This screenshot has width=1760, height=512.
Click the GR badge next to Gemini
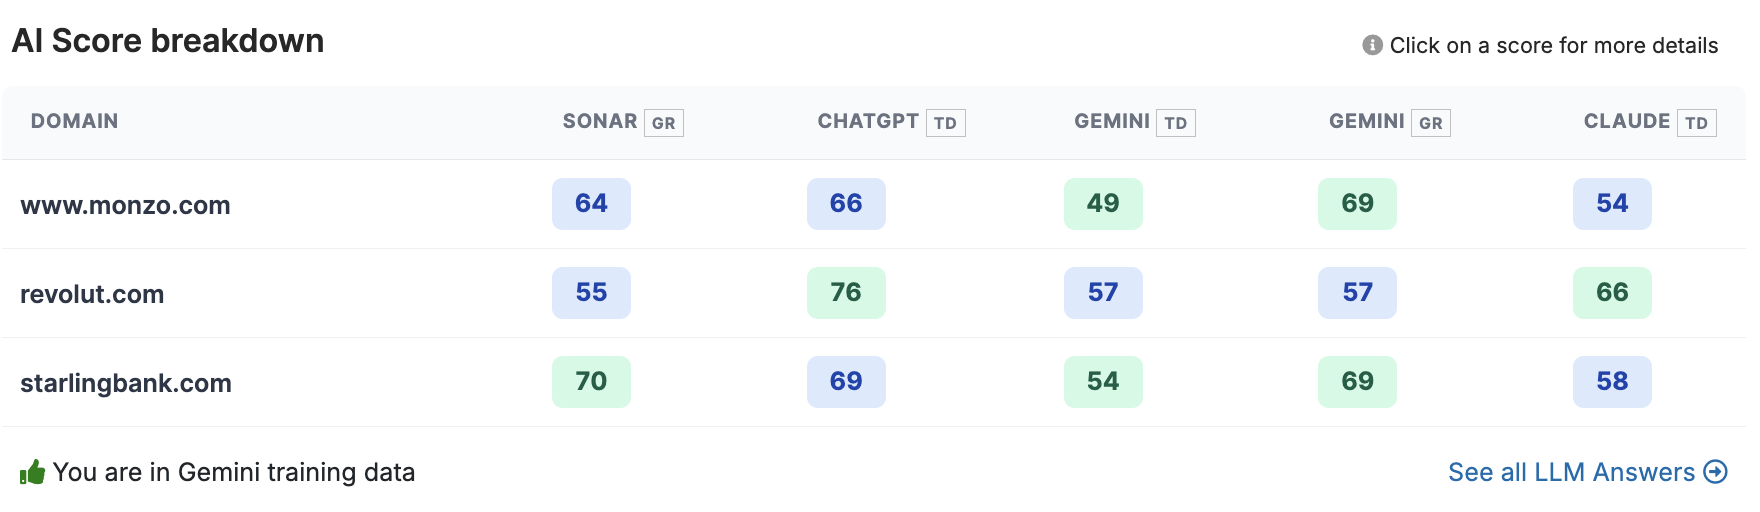tap(1430, 123)
